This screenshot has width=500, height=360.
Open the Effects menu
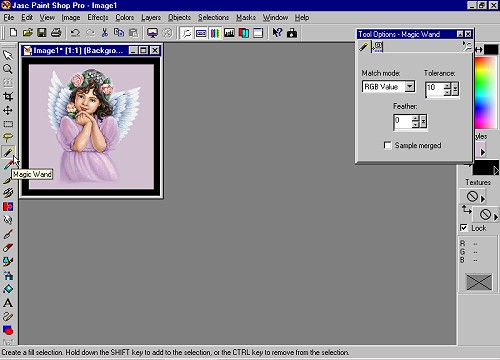click(x=98, y=17)
